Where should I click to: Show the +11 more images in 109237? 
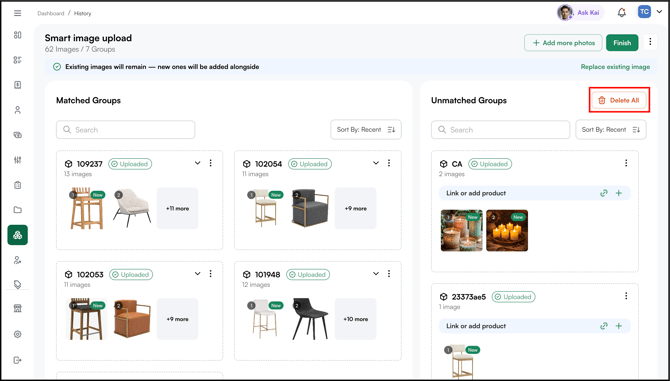(x=177, y=208)
